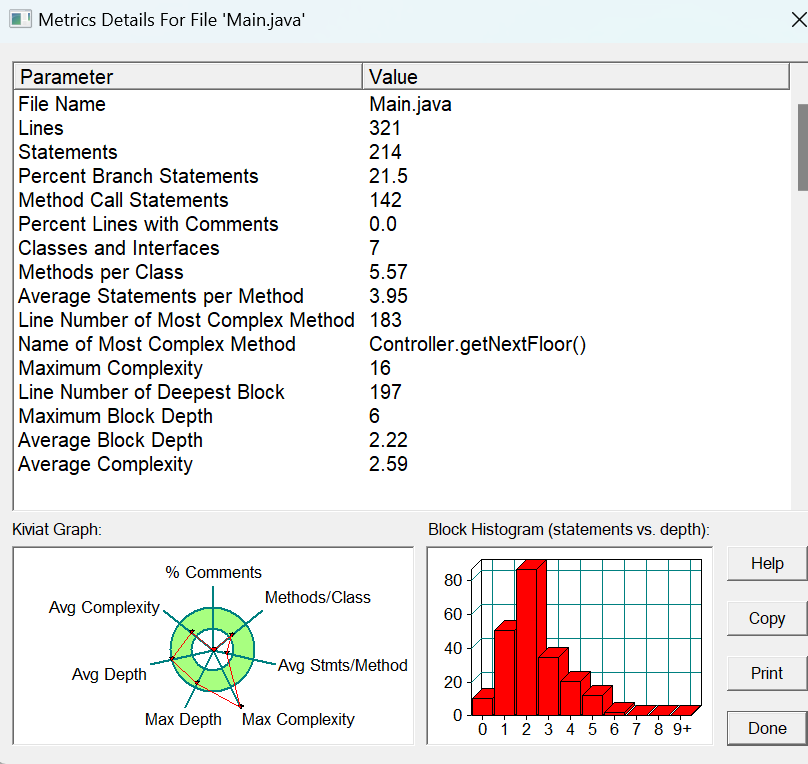Copy the metrics with the Copy button
The image size is (808, 764).
click(x=767, y=618)
